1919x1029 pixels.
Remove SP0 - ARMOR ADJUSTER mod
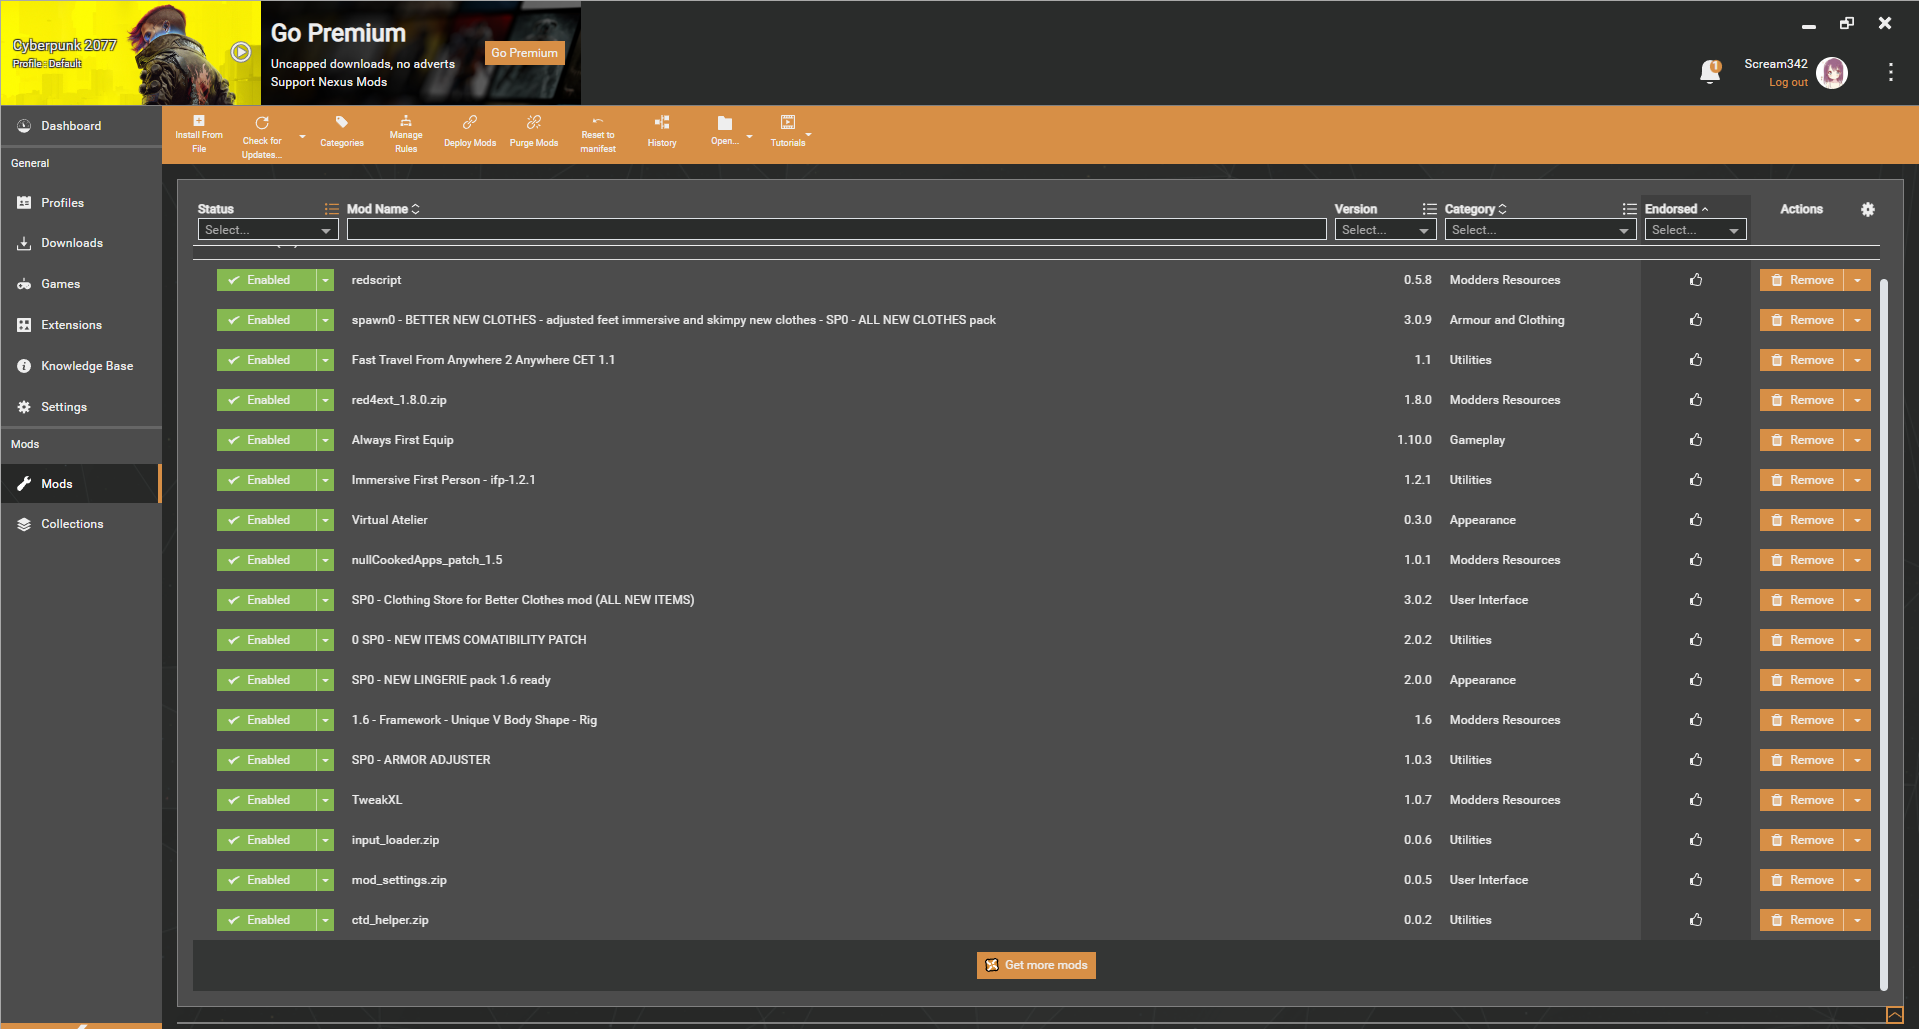[1802, 760]
